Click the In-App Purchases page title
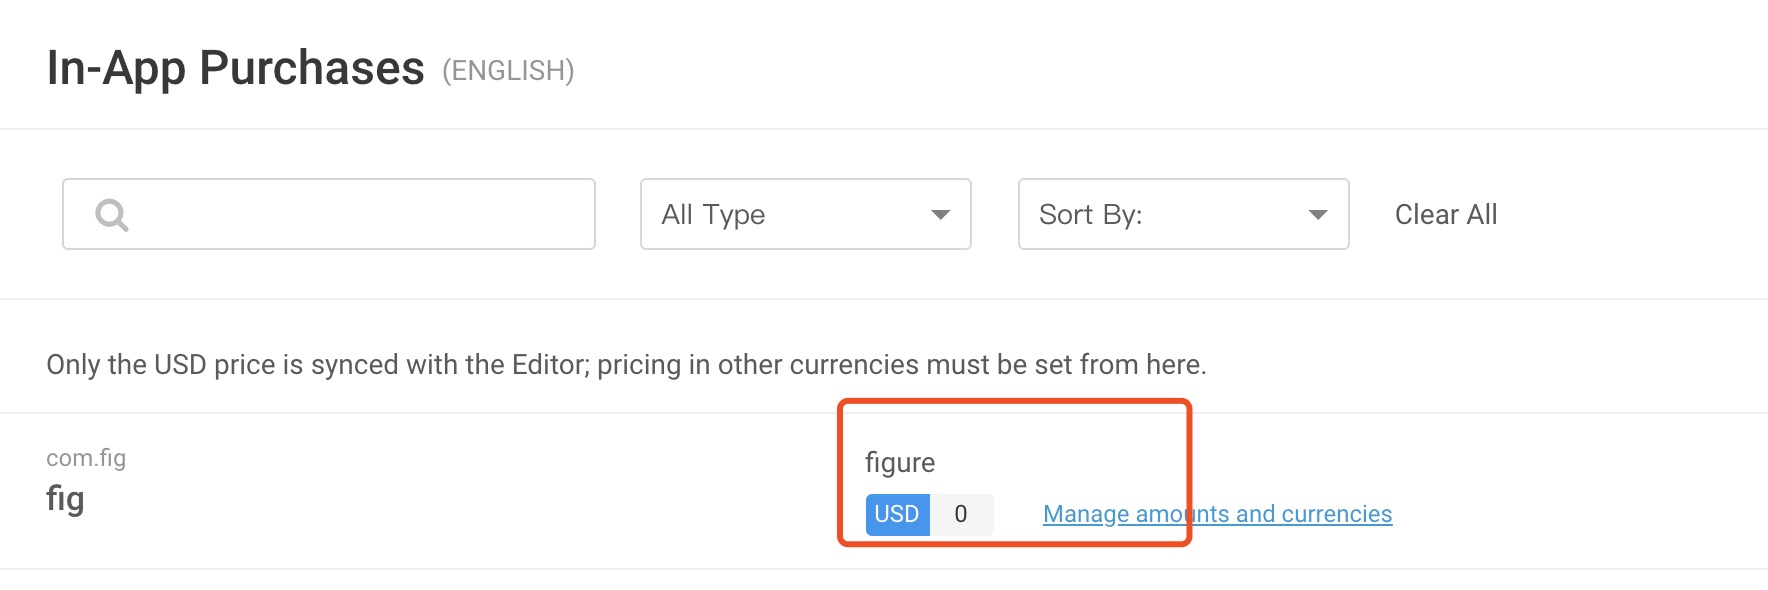This screenshot has height=590, width=1768. [235, 67]
